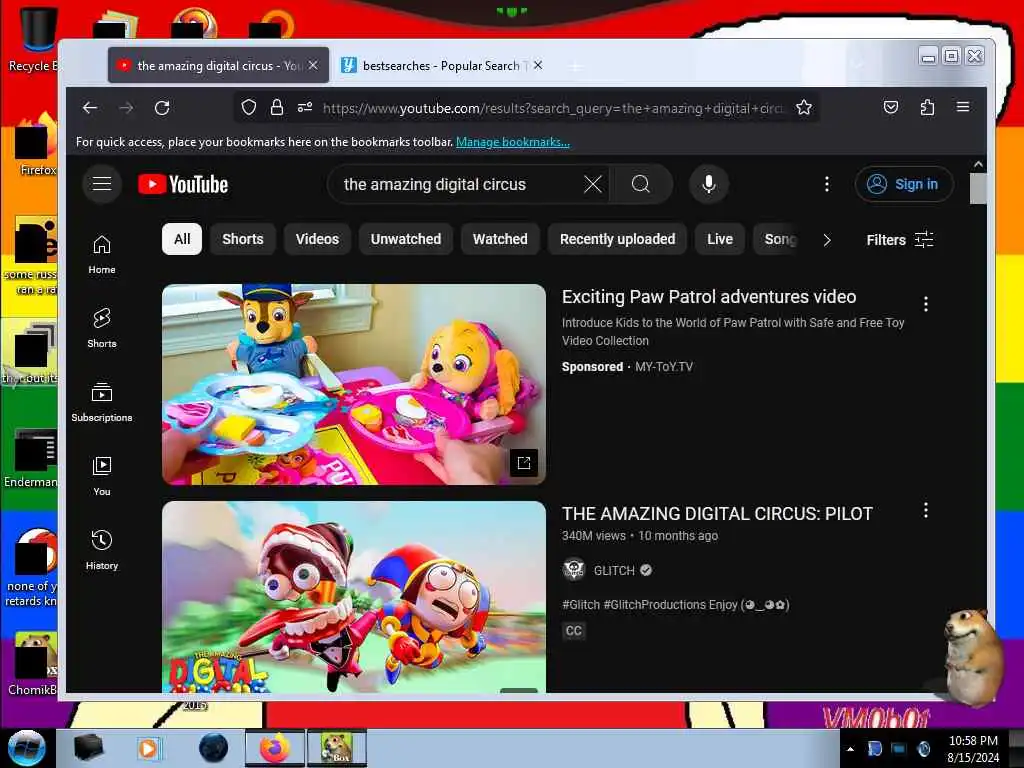Click the external link icon on Paw Patrol thumbnail
The height and width of the screenshot is (768, 1024).
(x=524, y=463)
